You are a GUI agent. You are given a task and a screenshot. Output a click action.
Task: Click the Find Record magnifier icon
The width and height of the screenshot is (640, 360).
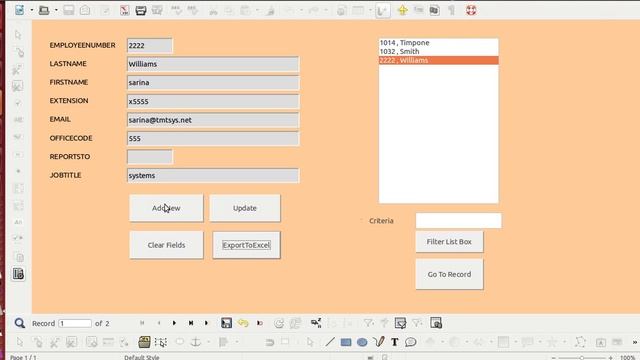[x=19, y=323]
